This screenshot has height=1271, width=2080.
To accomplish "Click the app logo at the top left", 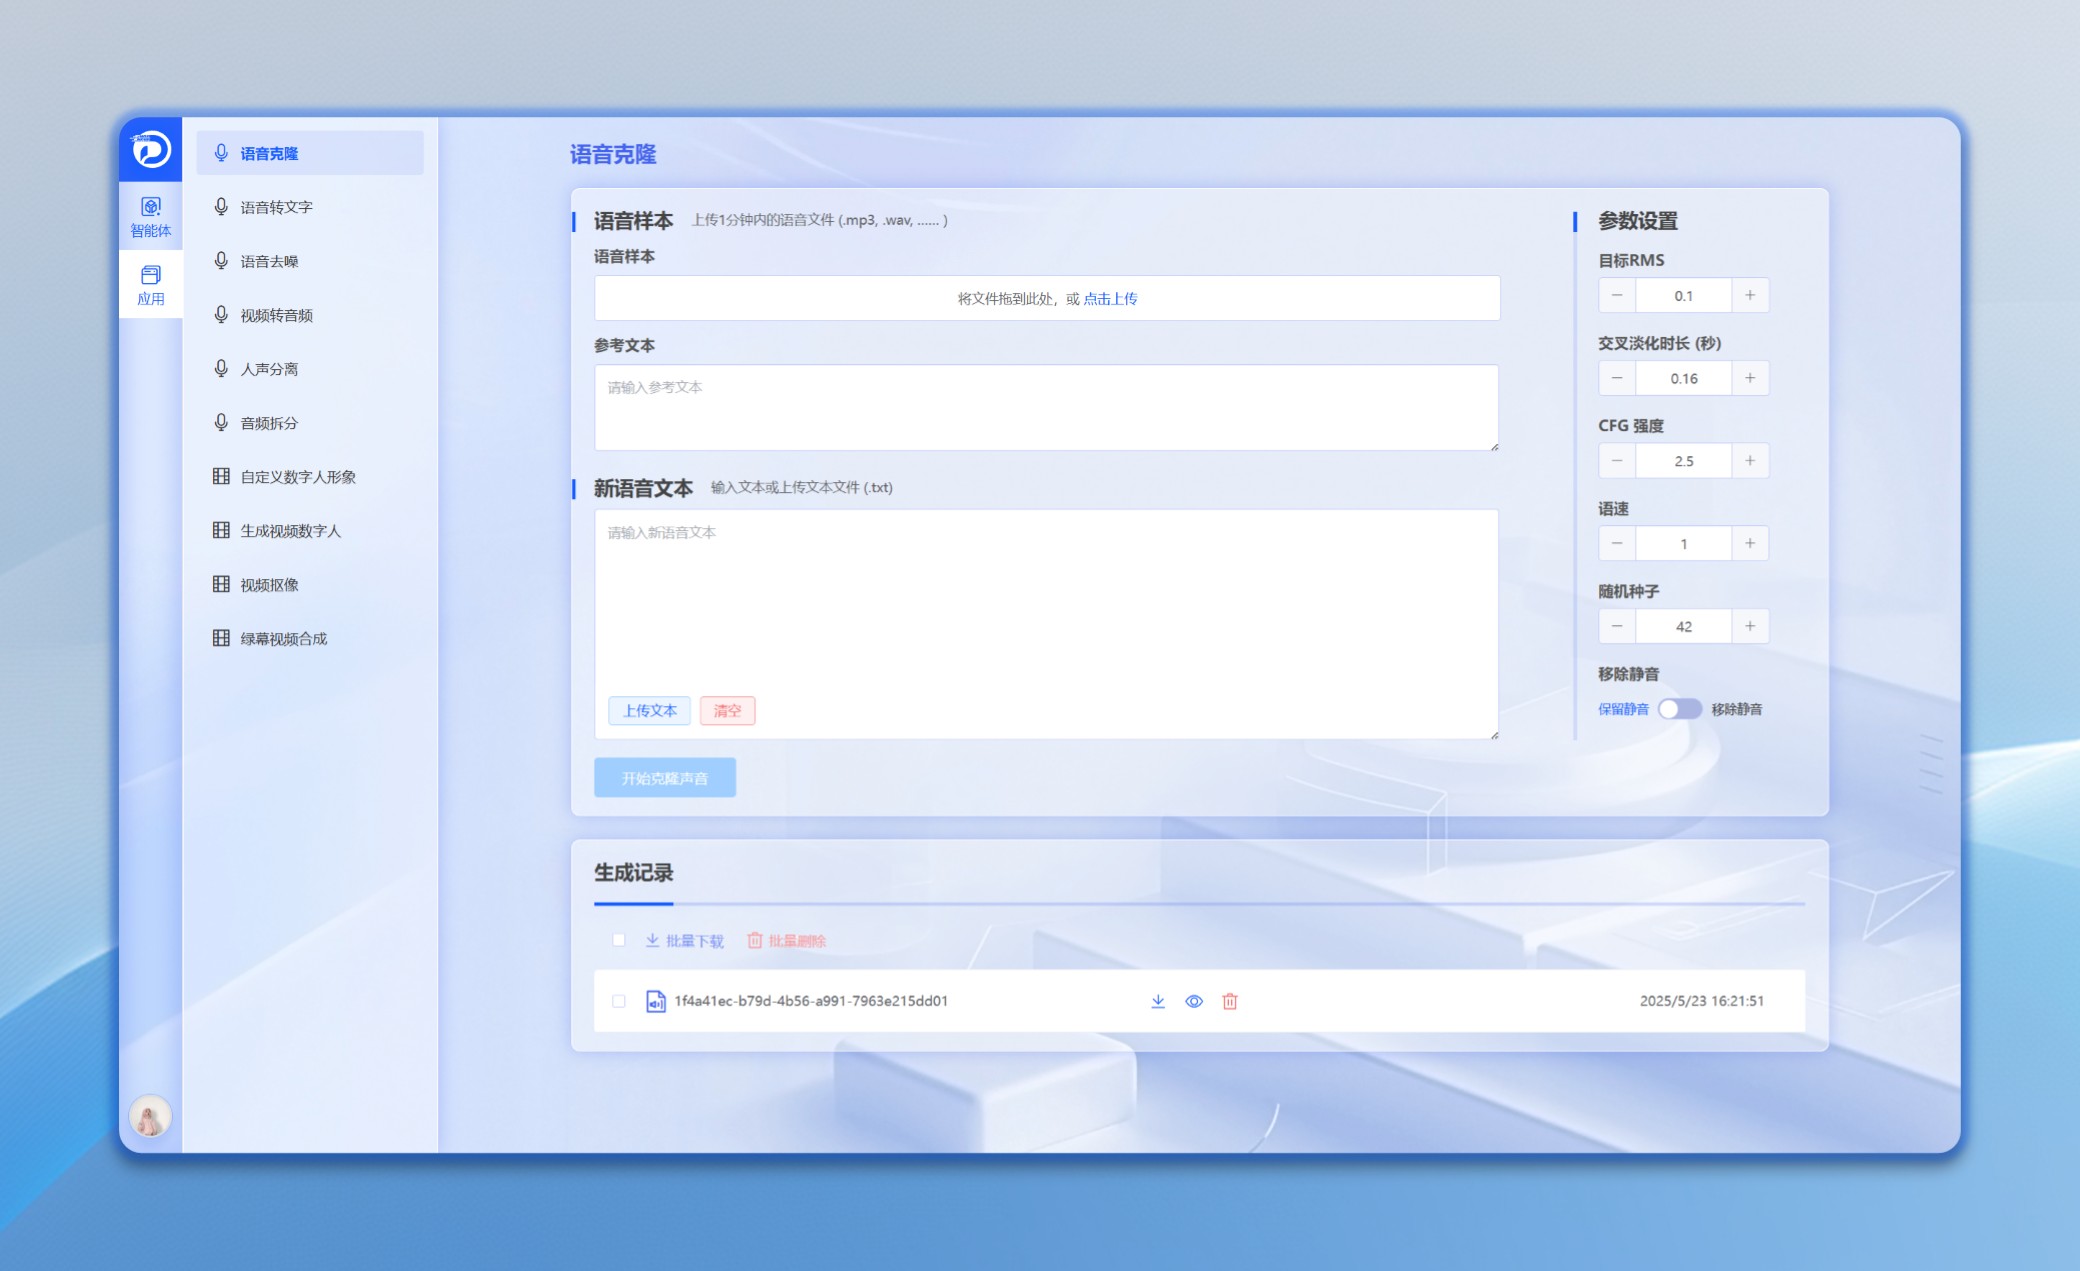I will [151, 149].
